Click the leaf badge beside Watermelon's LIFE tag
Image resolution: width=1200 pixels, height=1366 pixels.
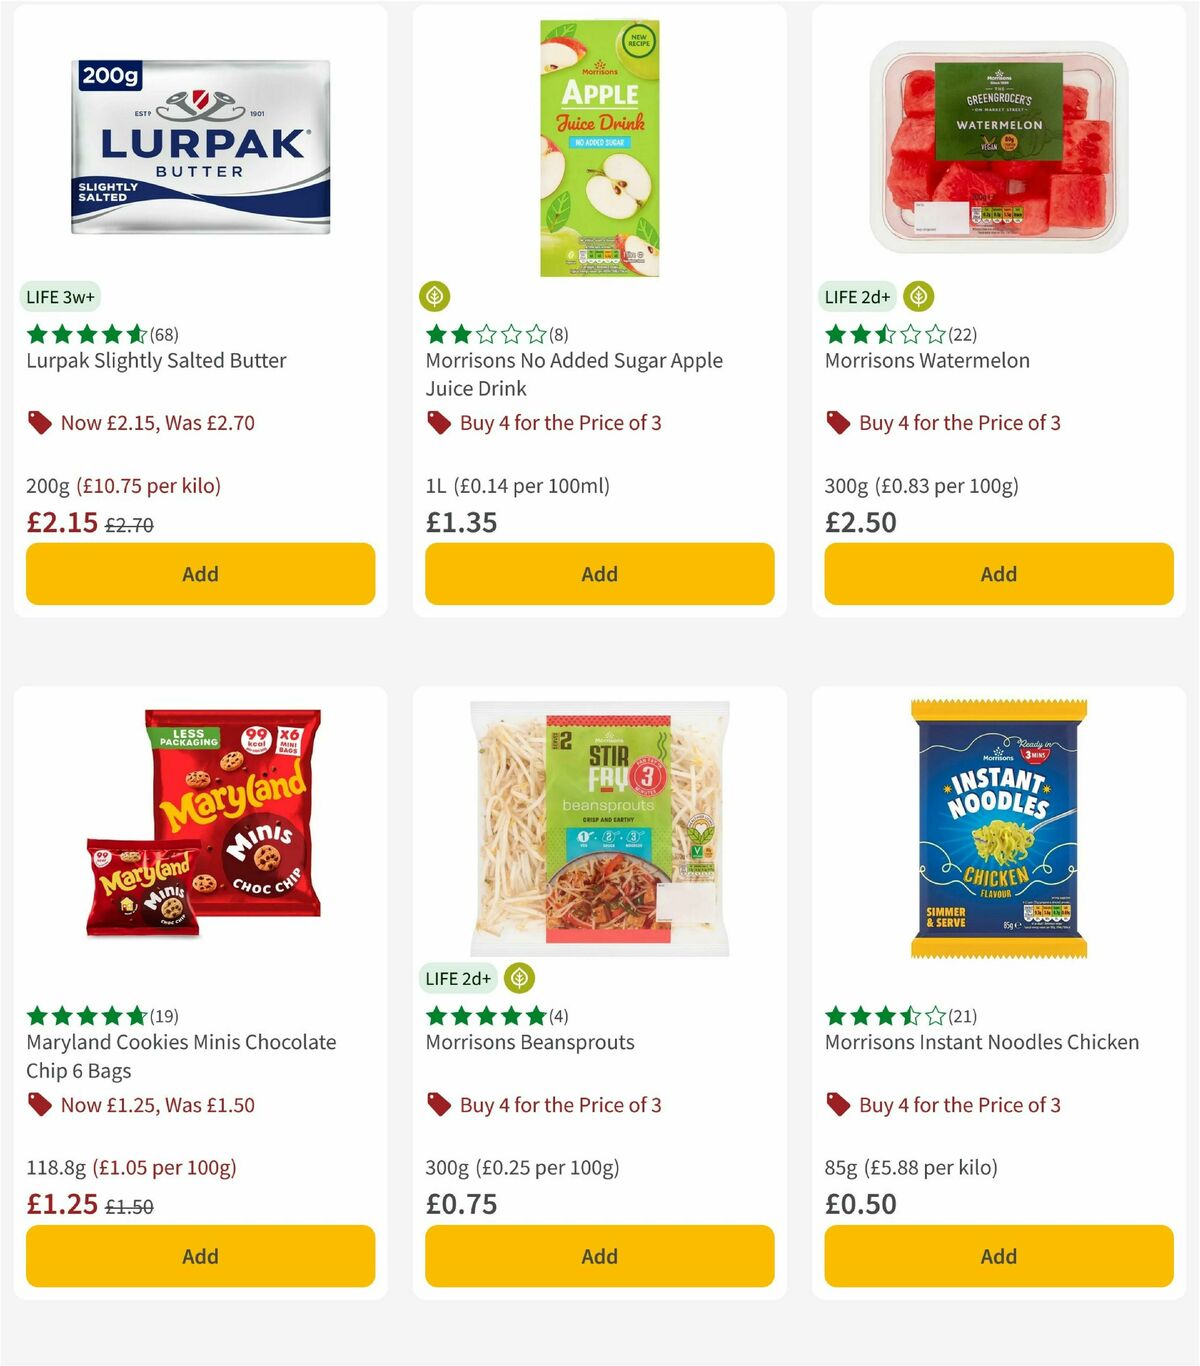click(x=919, y=296)
